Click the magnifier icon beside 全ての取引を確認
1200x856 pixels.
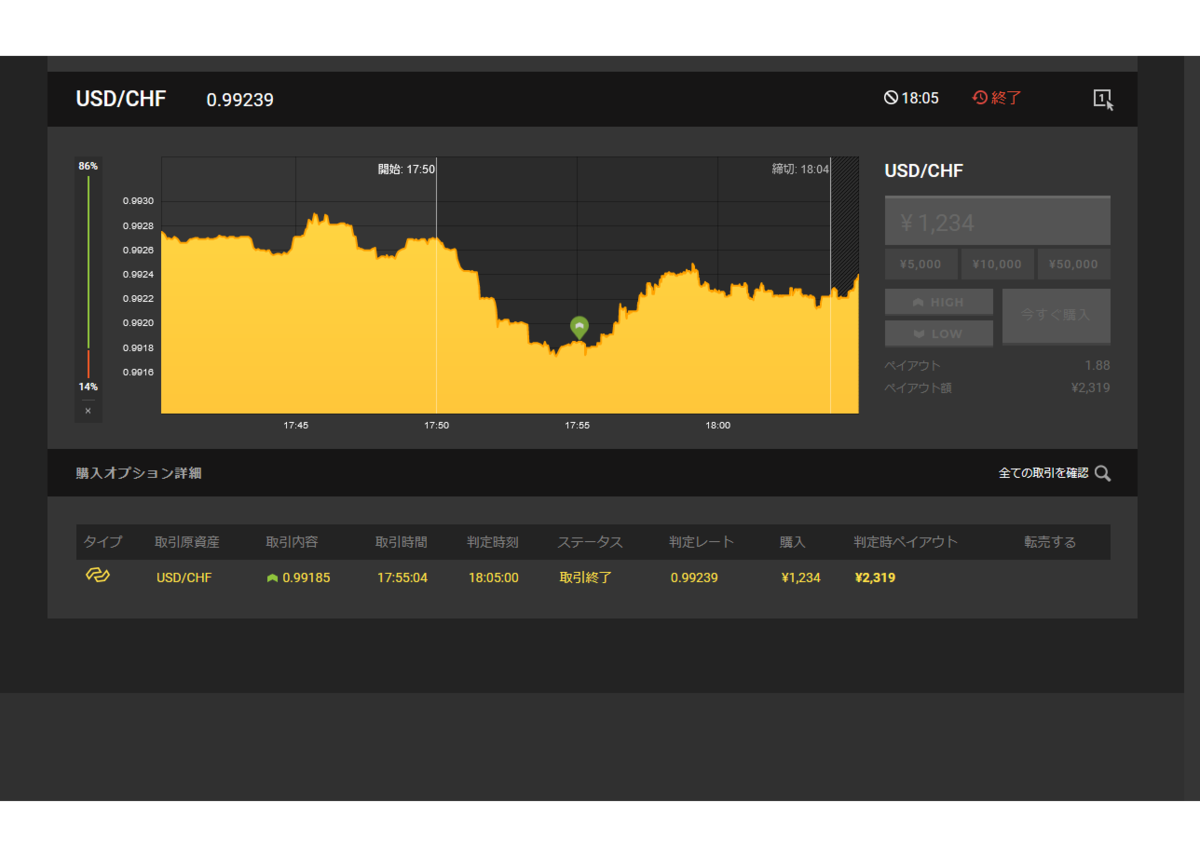[x=1102, y=473]
